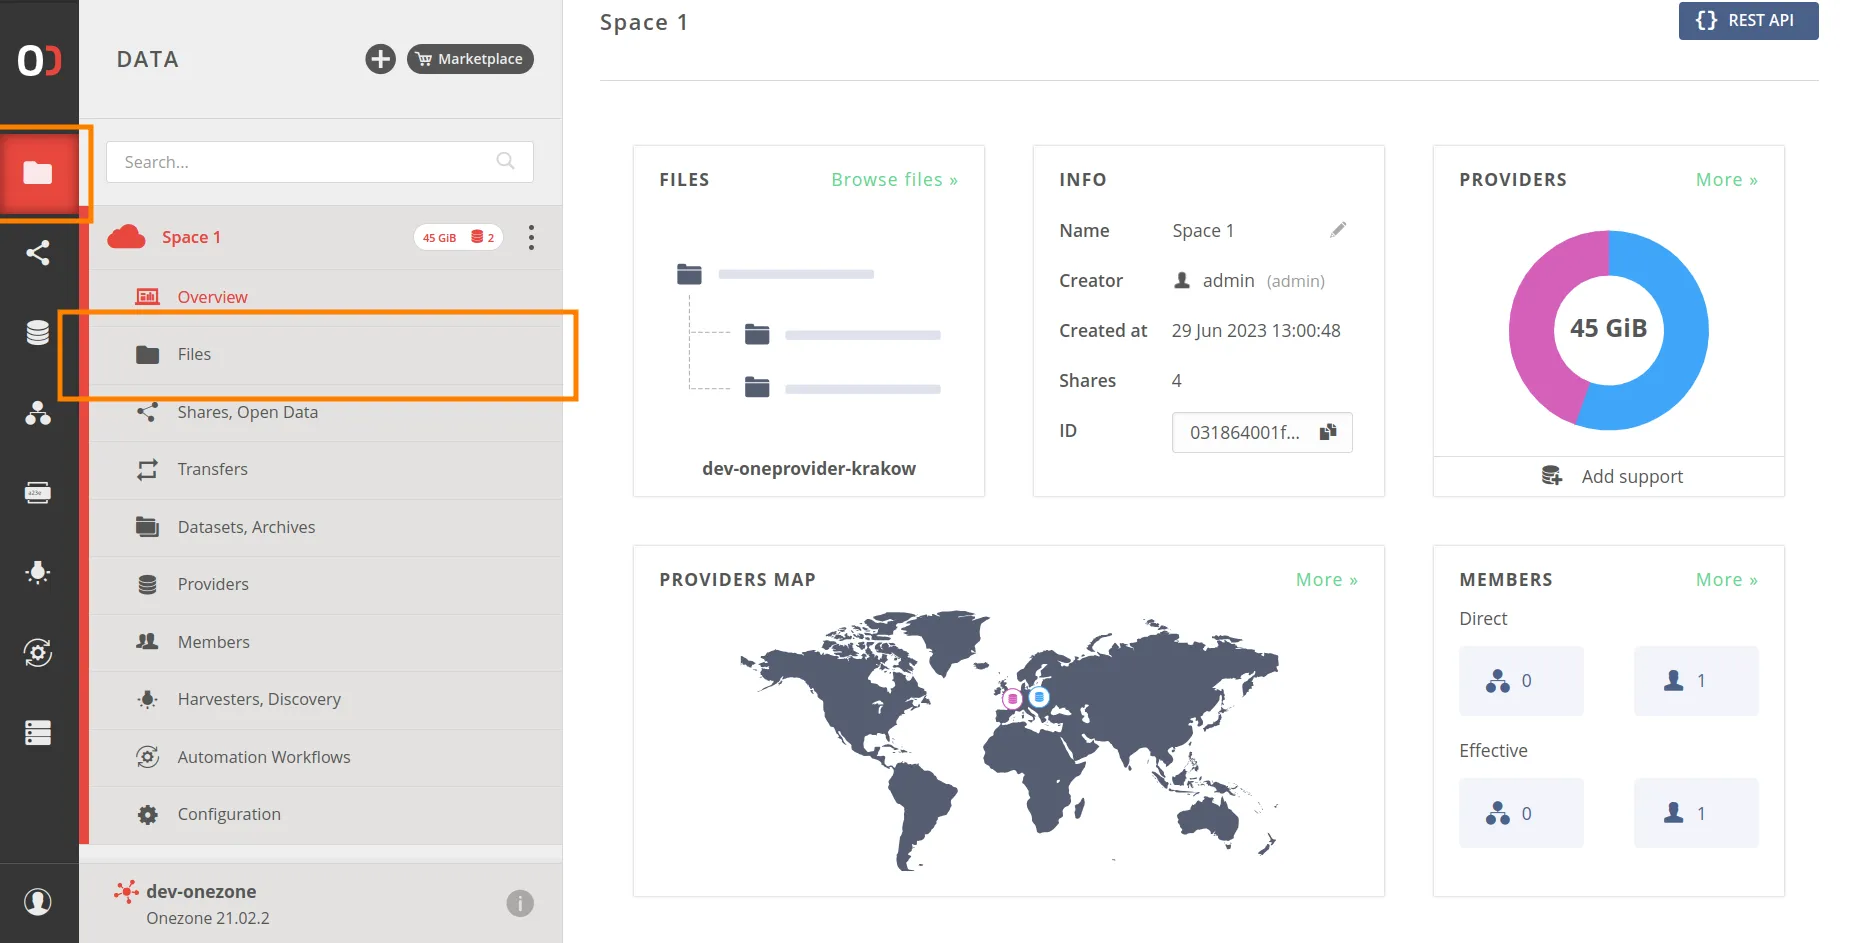Open the Harvesters lightbulb icon in sidebar
Screen dimensions: 1856x943
coord(38,572)
